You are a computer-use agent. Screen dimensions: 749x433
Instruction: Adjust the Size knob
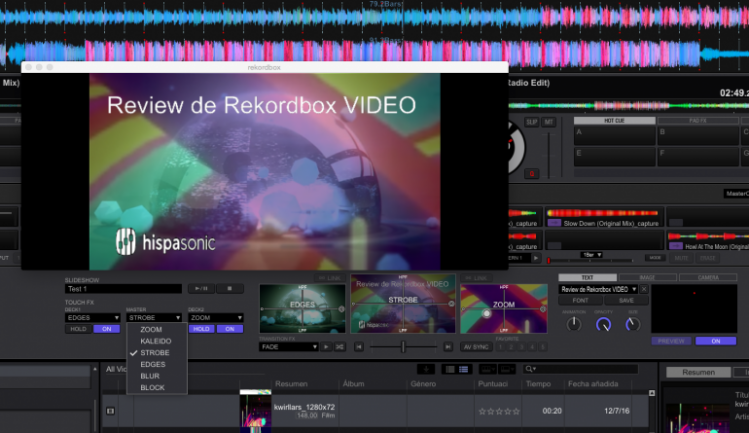click(x=632, y=325)
